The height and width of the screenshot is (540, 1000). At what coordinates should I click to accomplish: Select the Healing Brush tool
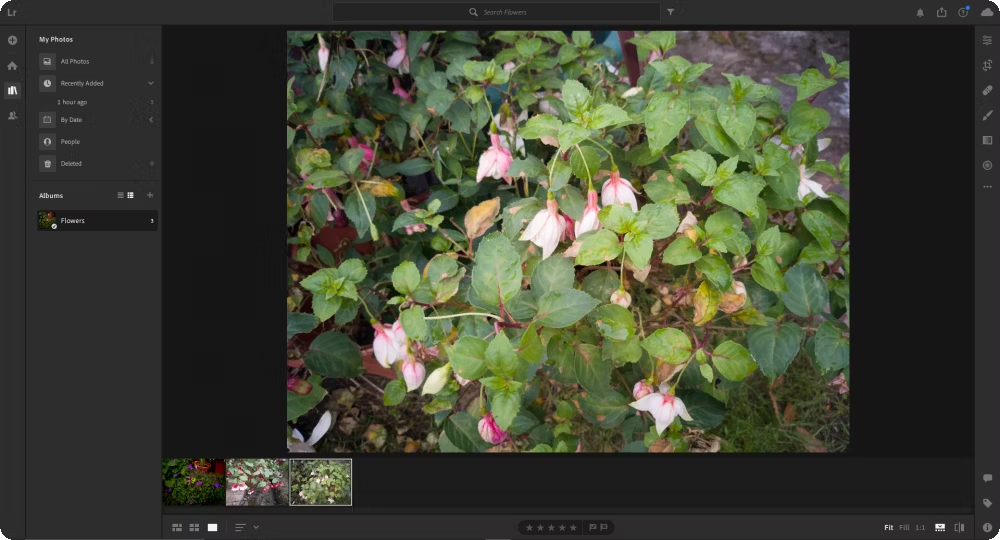pos(987,91)
